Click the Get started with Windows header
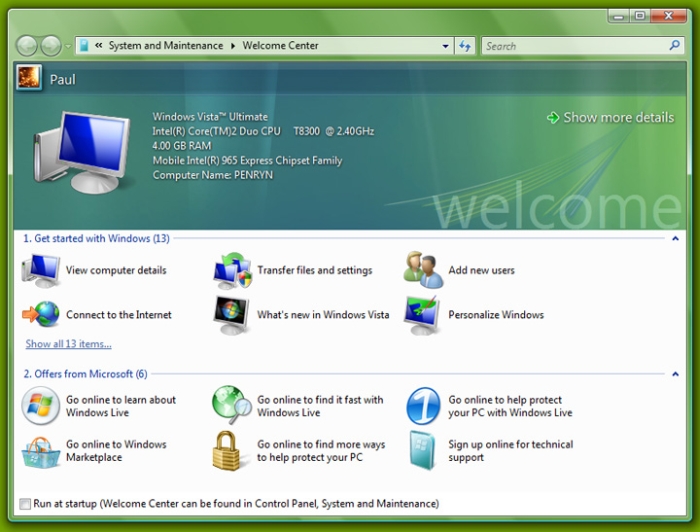The image size is (700, 532). coord(96,238)
